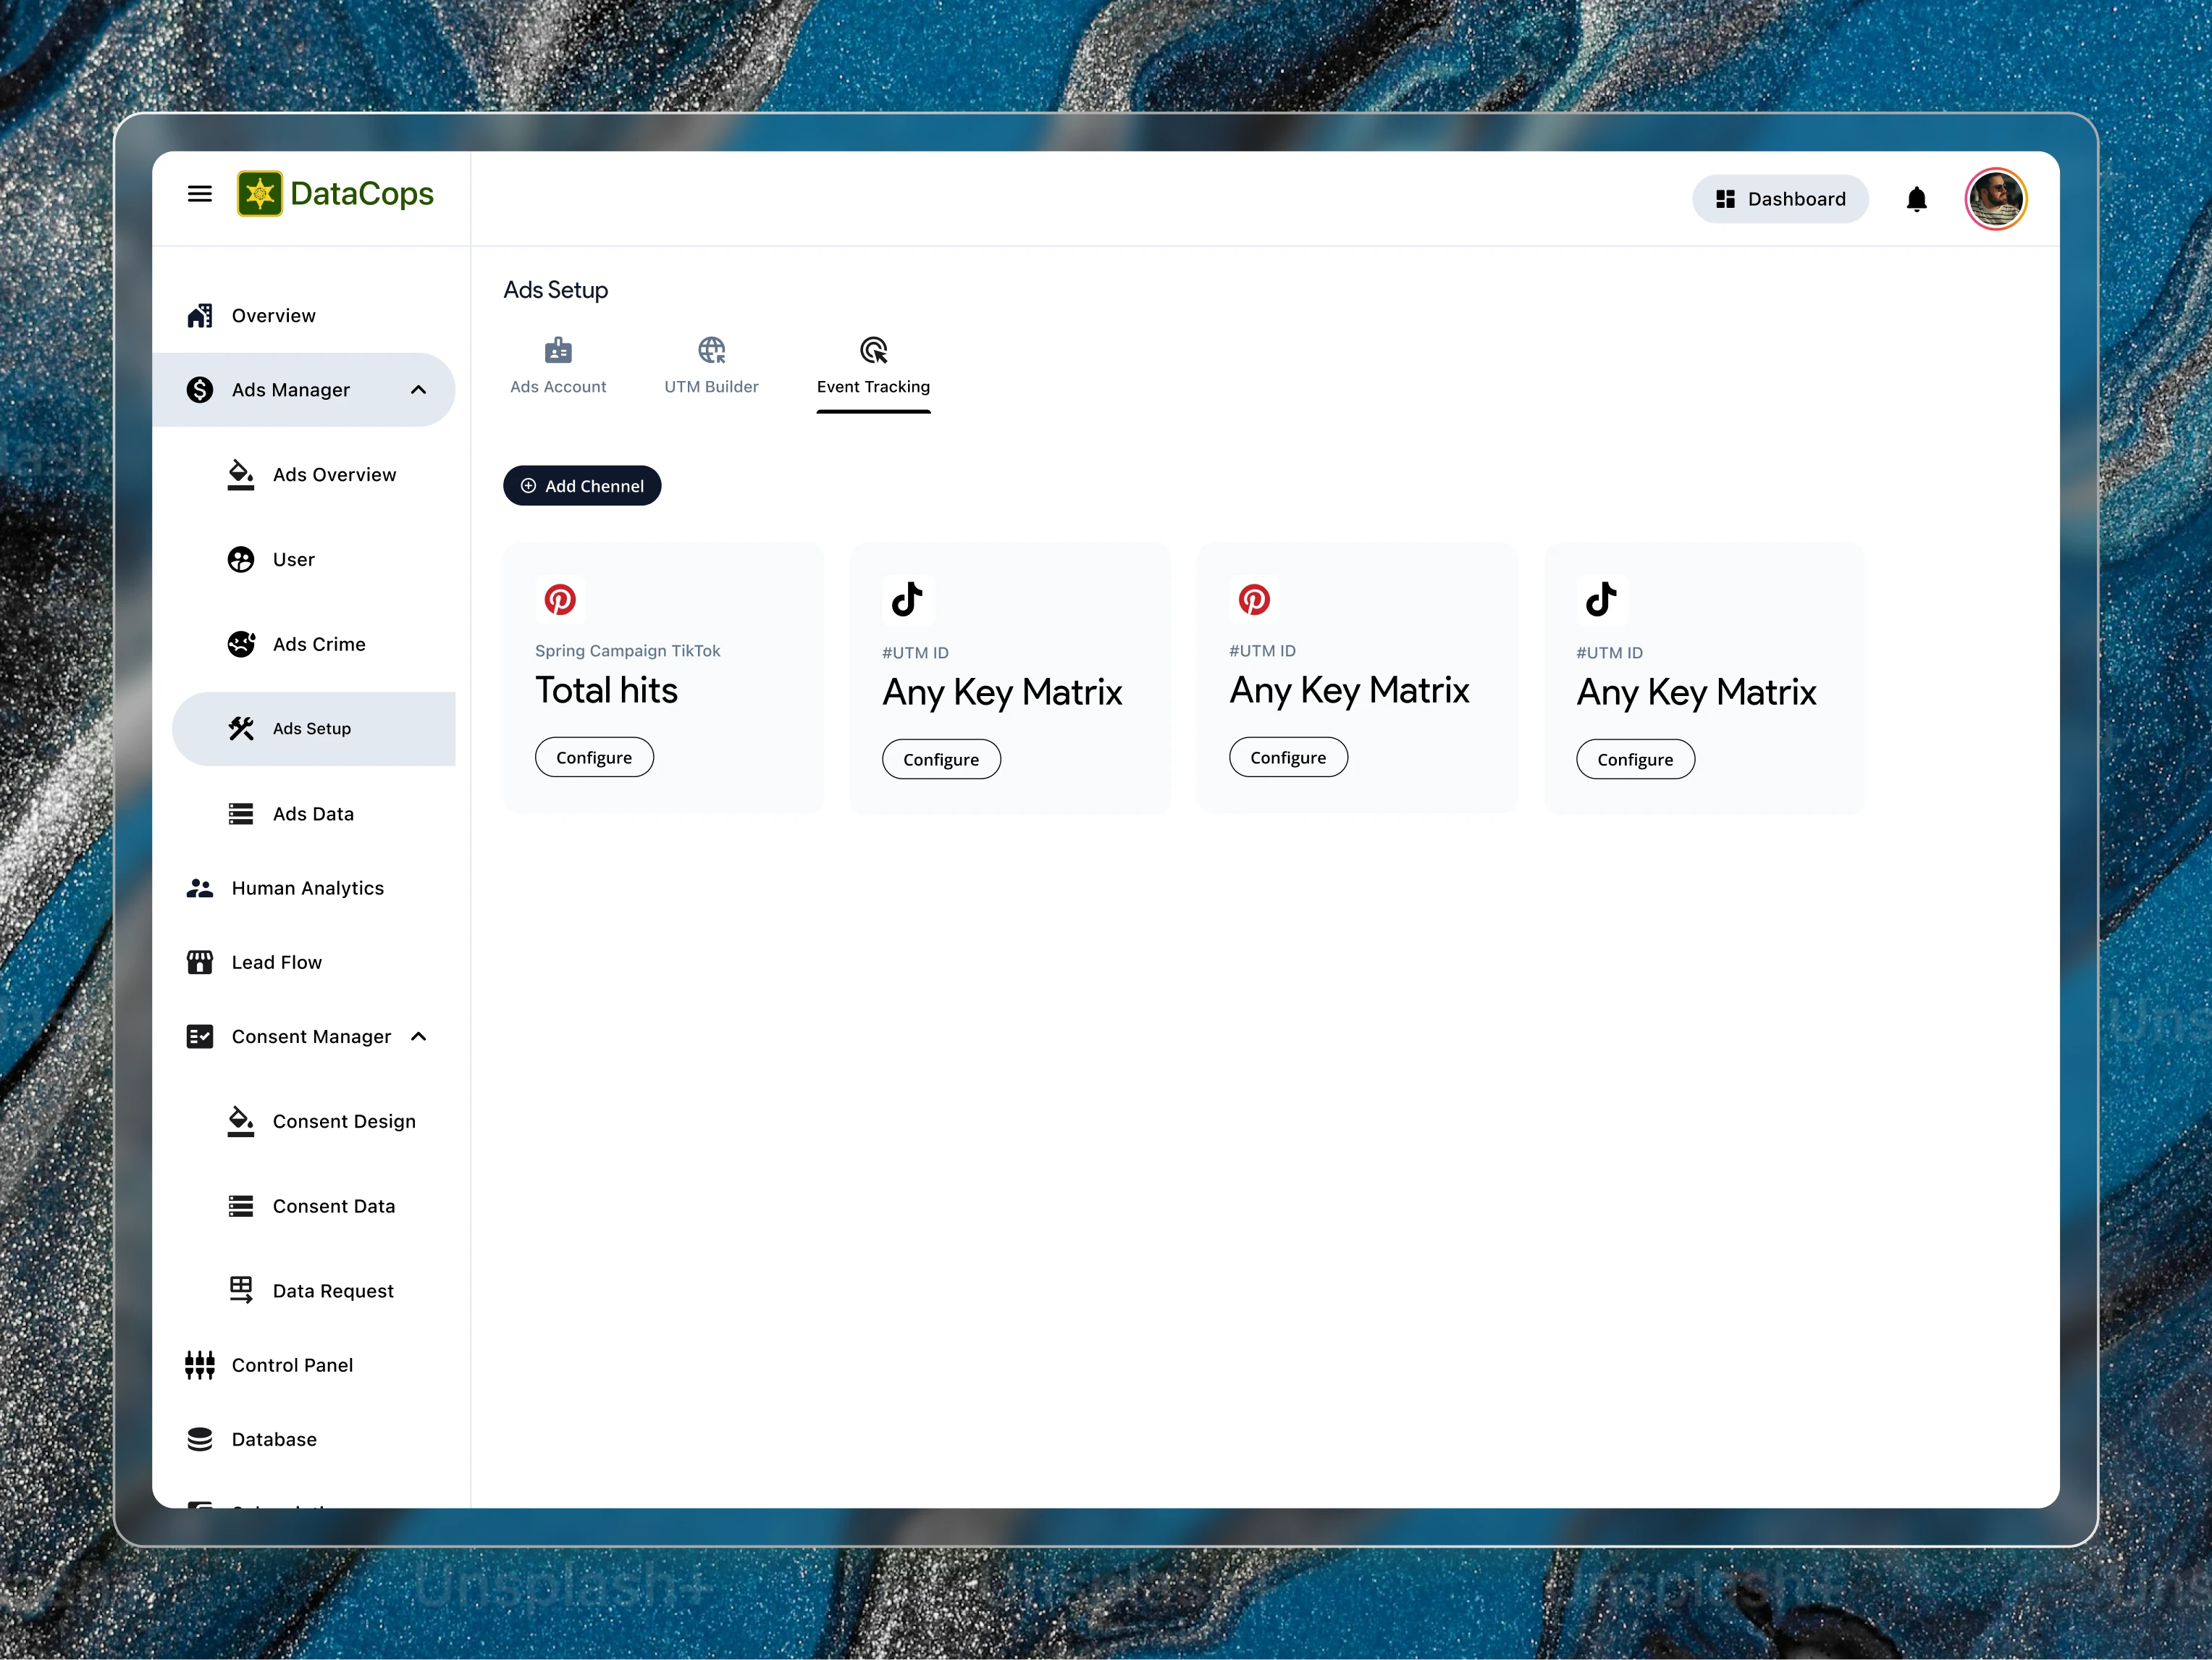This screenshot has width=2212, height=1660.
Task: Click the UTM Builder globe icon
Action: pos(711,350)
